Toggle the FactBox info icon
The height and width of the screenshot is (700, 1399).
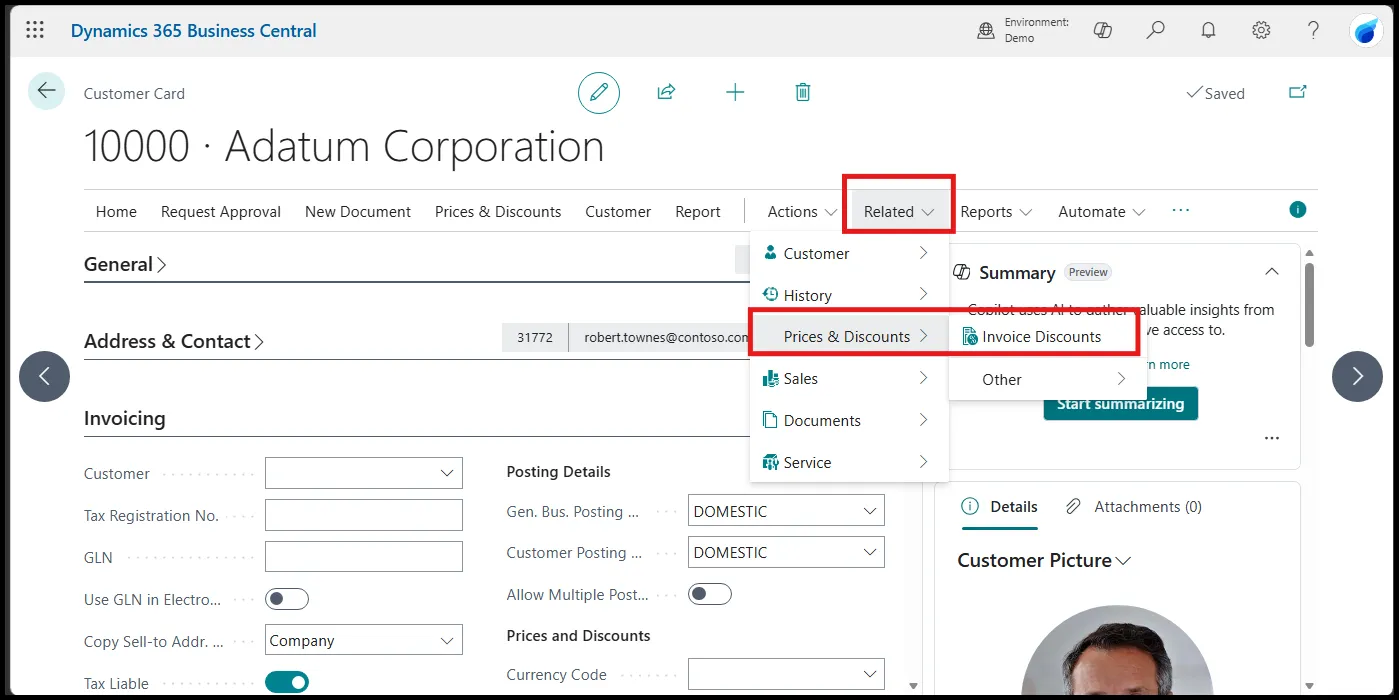(x=1298, y=210)
